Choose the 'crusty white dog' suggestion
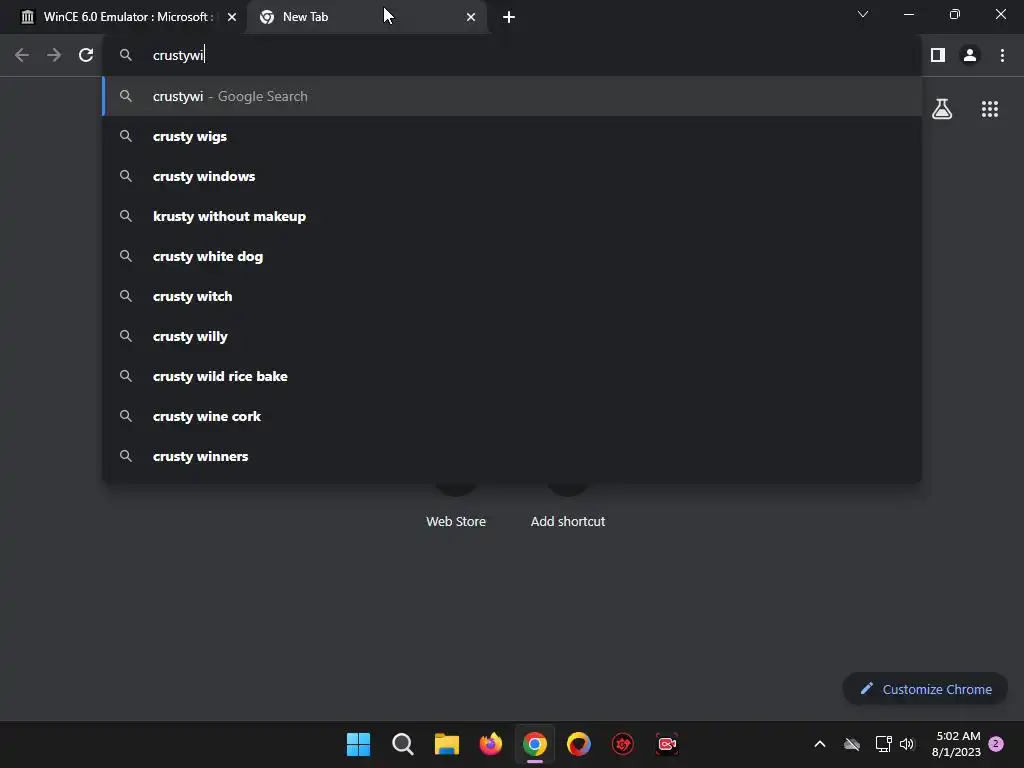 coord(511,256)
